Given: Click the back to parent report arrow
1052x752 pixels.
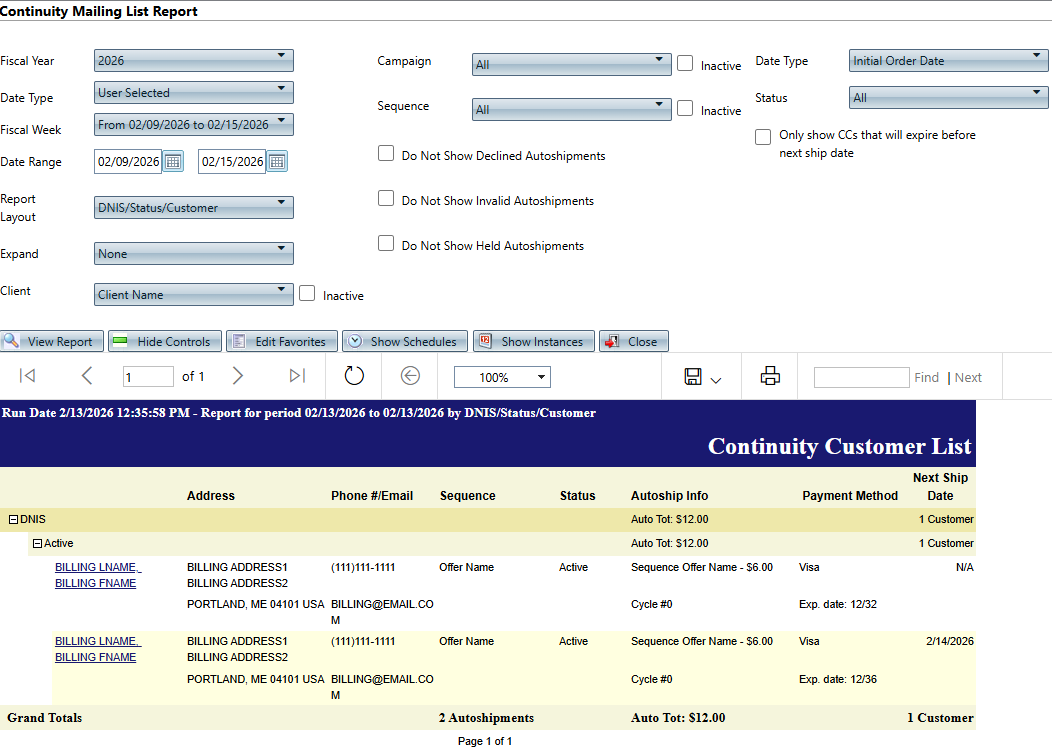Looking at the screenshot, I should point(410,376).
